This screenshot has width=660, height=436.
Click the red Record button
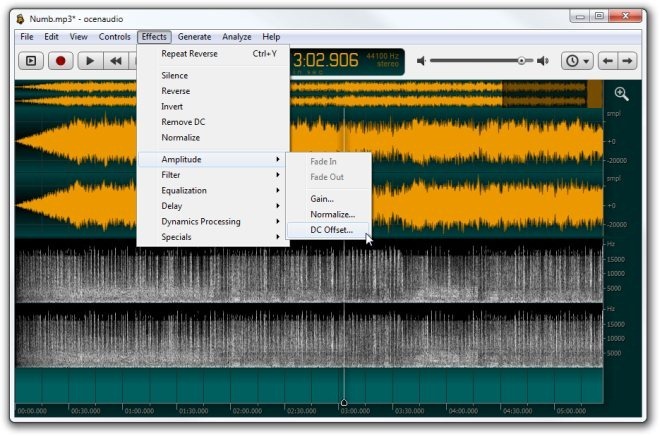pos(61,61)
